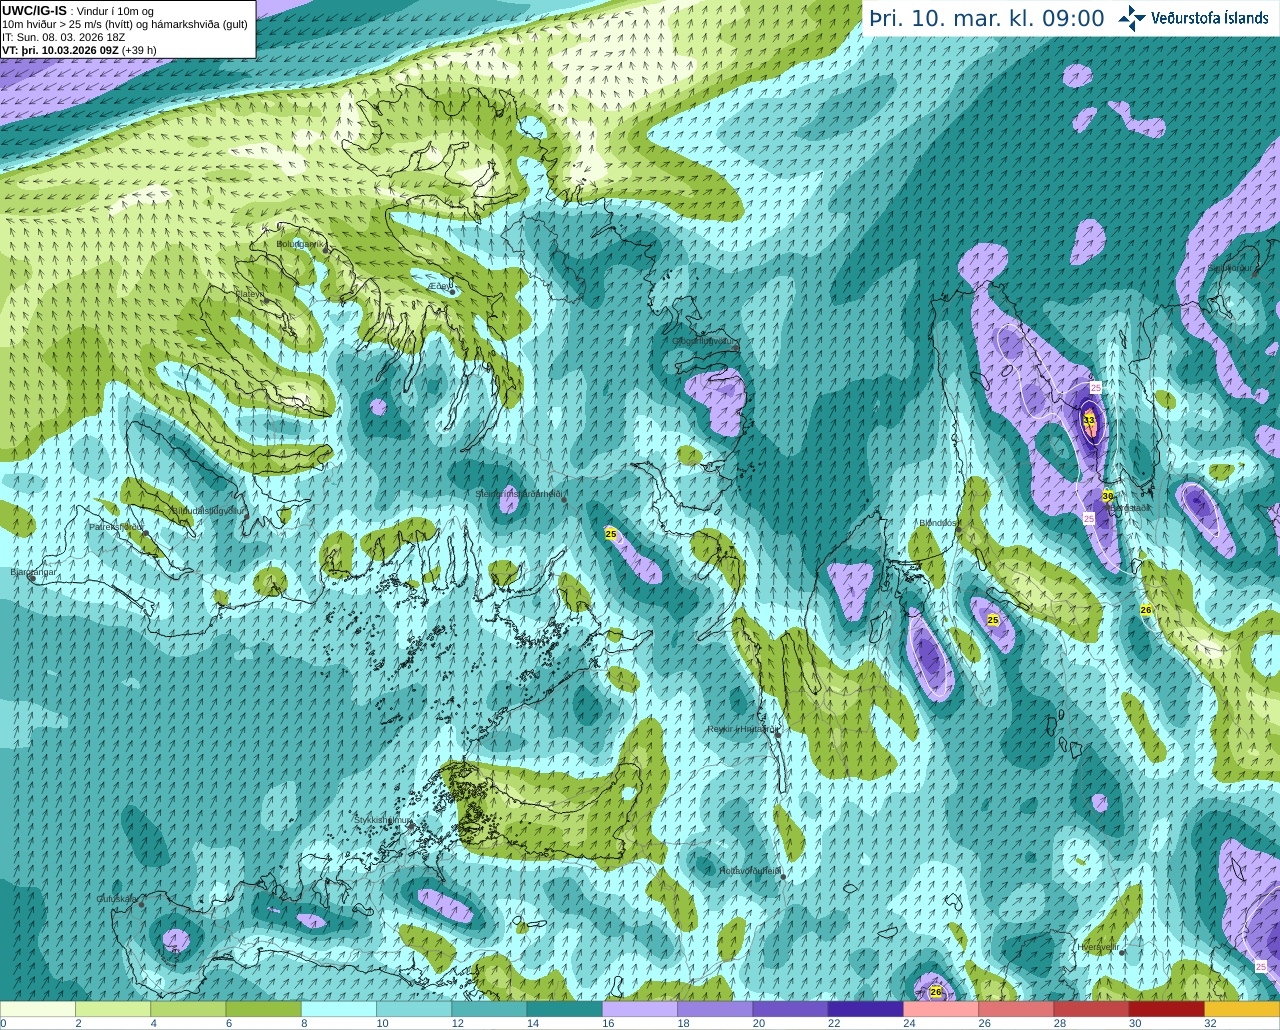The image size is (1280, 1030).
Task: Click the 22–24 m/s dark indigo legend swatch
Action: (x=865, y=1009)
